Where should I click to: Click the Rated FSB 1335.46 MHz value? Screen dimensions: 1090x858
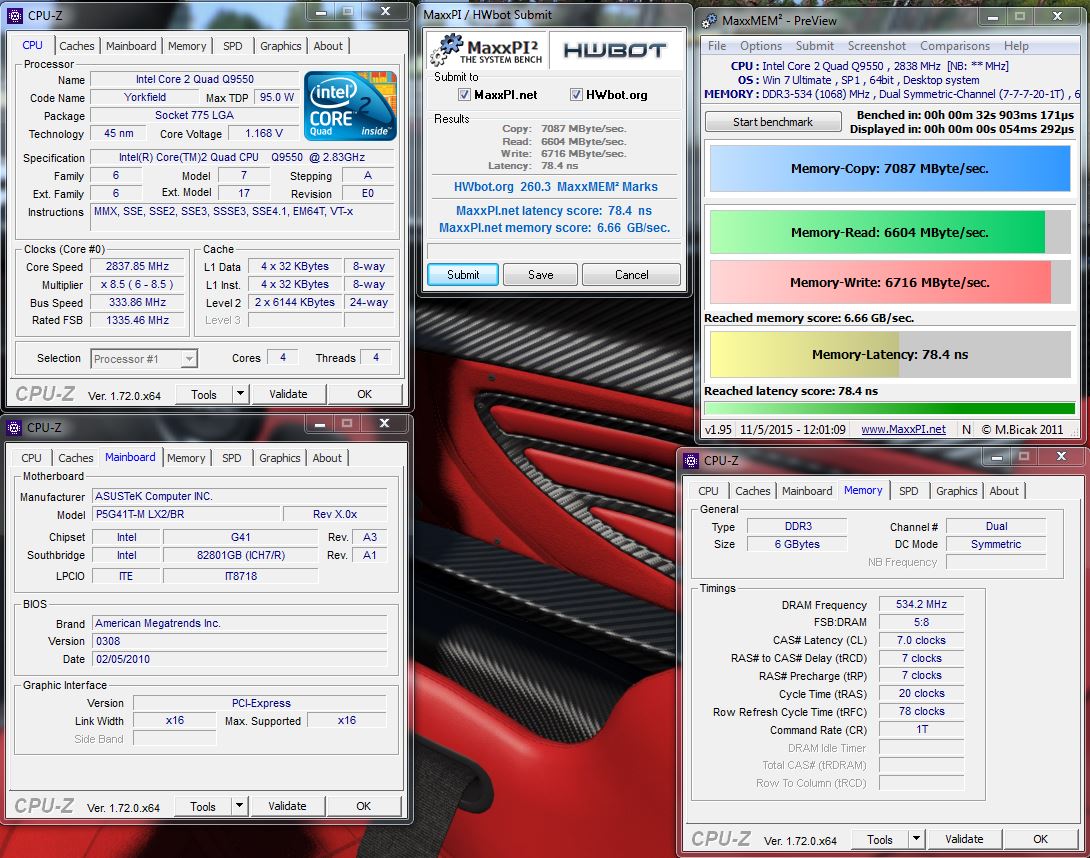(138, 321)
